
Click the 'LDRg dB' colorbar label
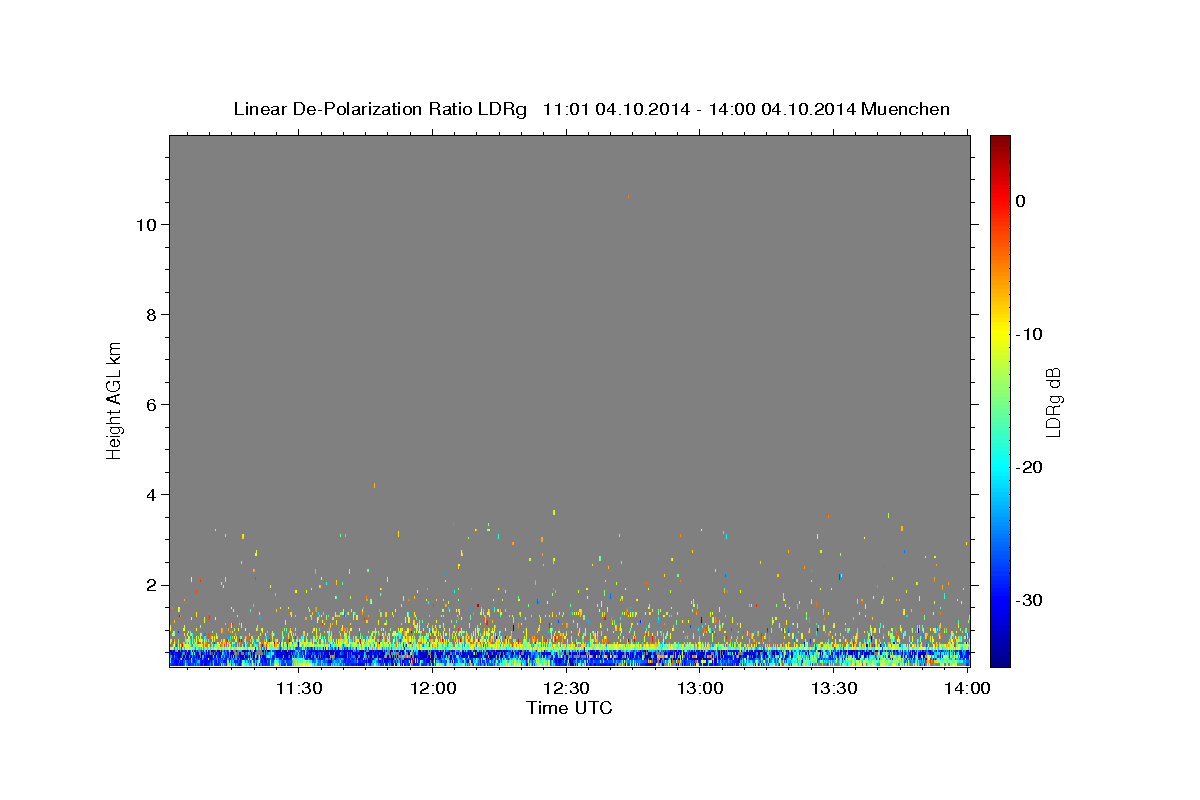pos(1053,402)
